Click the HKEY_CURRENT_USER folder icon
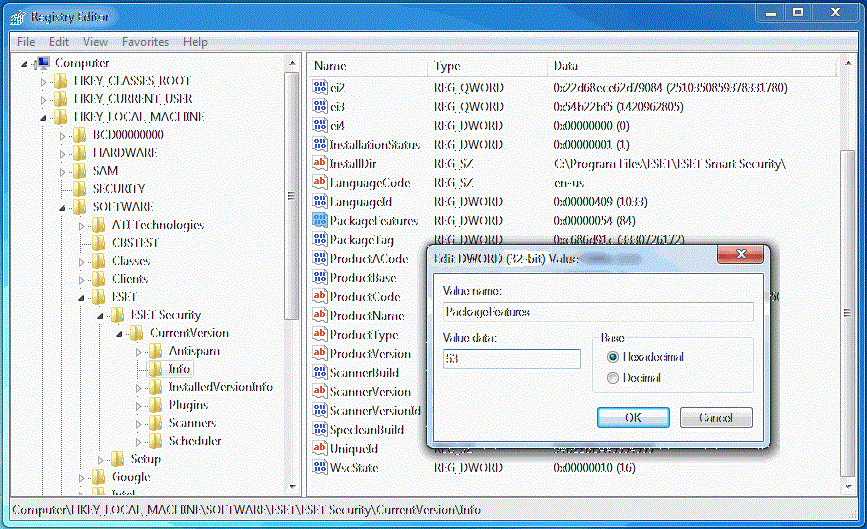The image size is (867, 529). 61,99
